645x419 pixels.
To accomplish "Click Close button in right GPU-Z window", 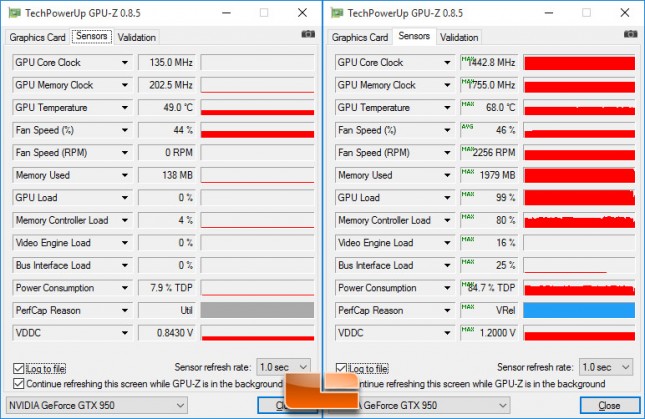I will coord(610,406).
